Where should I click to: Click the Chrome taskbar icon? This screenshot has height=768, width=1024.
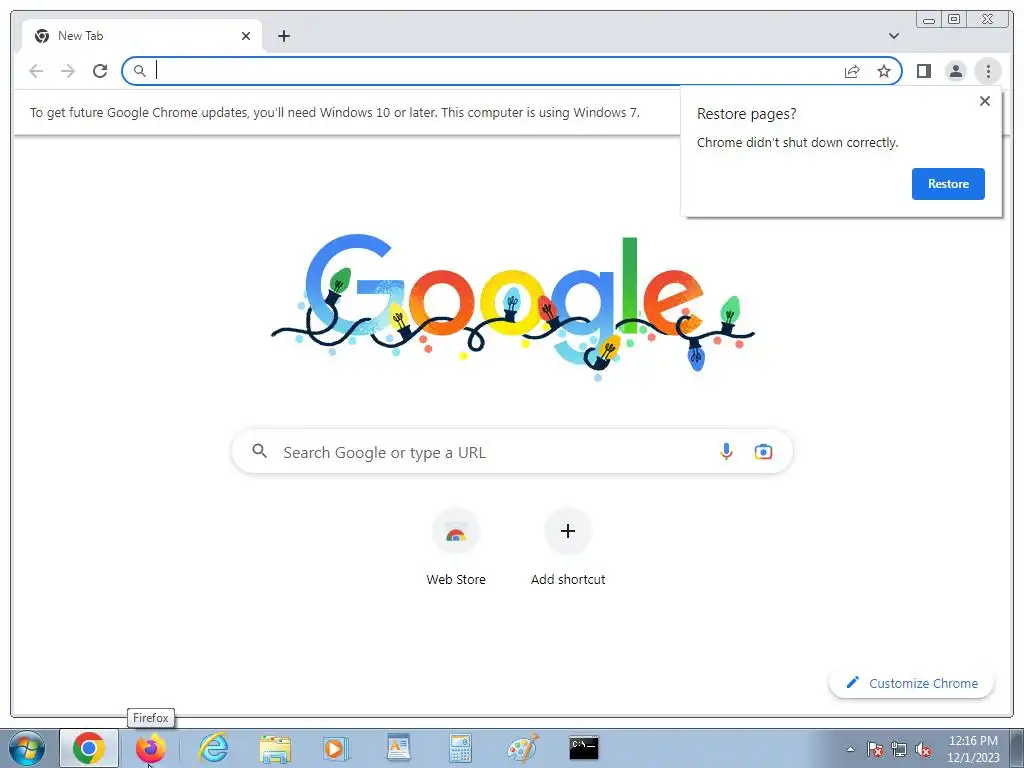pyautogui.click(x=89, y=748)
